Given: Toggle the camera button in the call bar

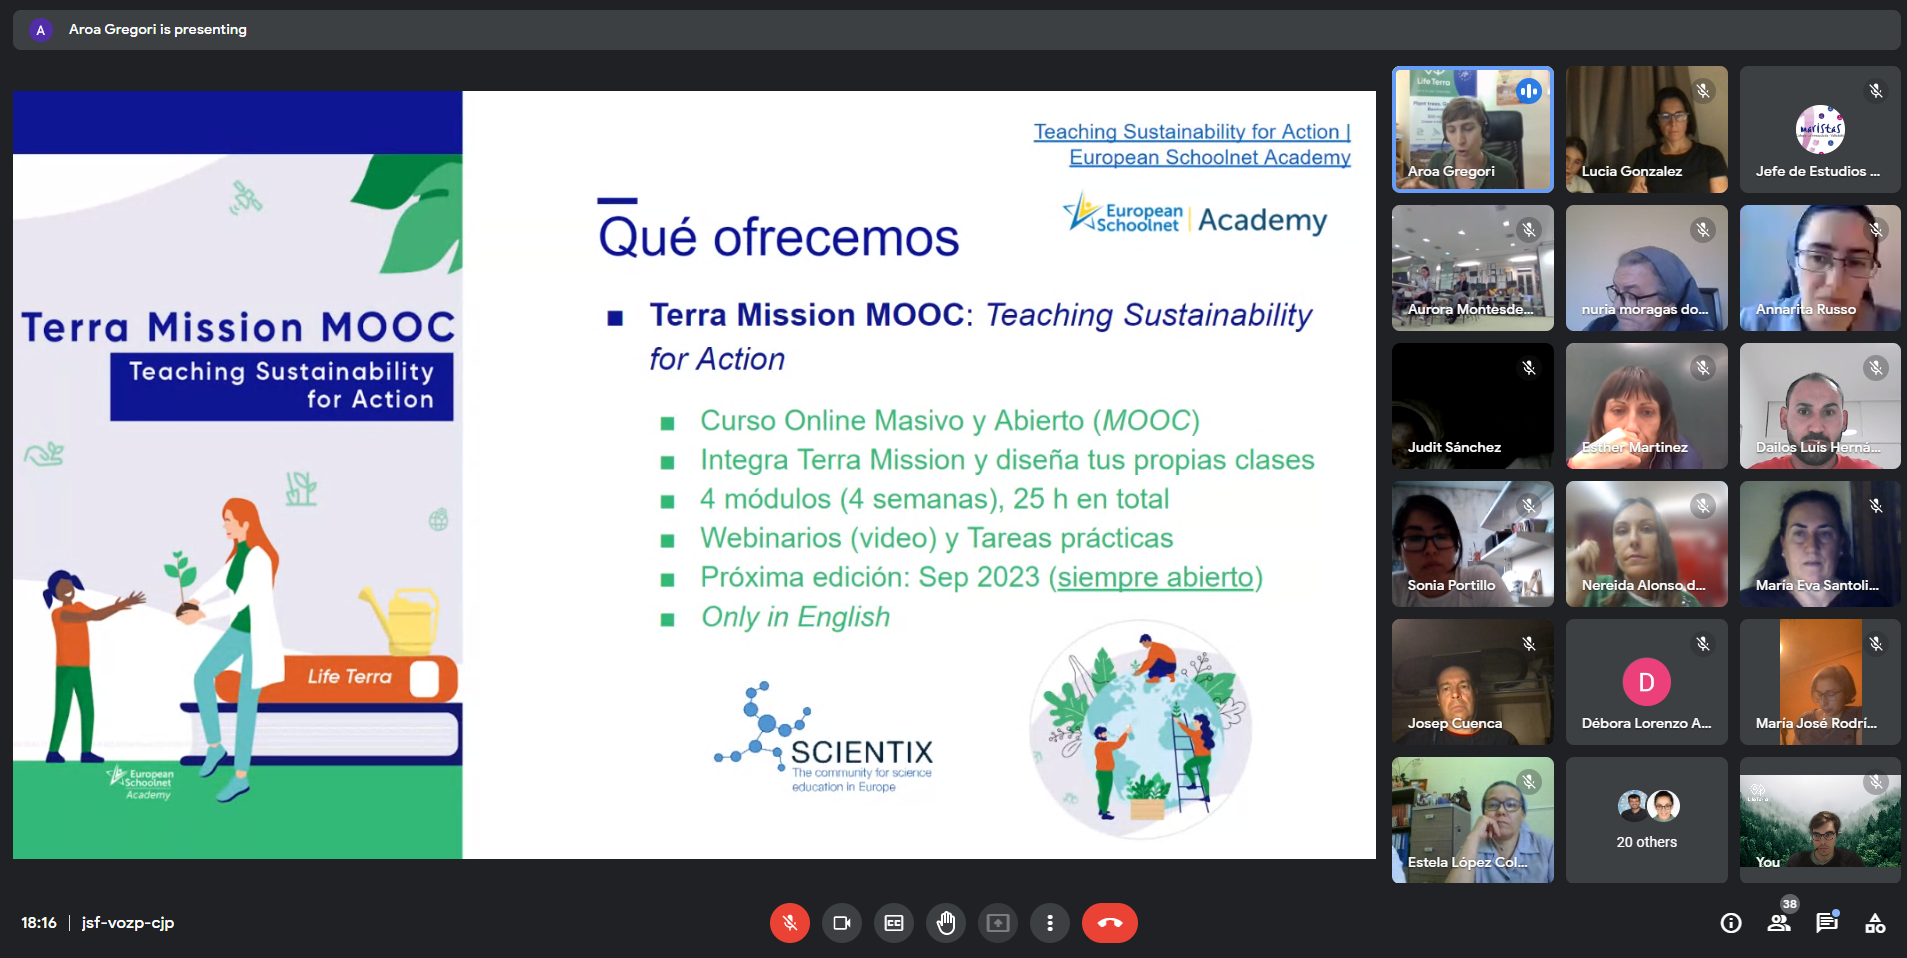Looking at the screenshot, I should [x=842, y=923].
